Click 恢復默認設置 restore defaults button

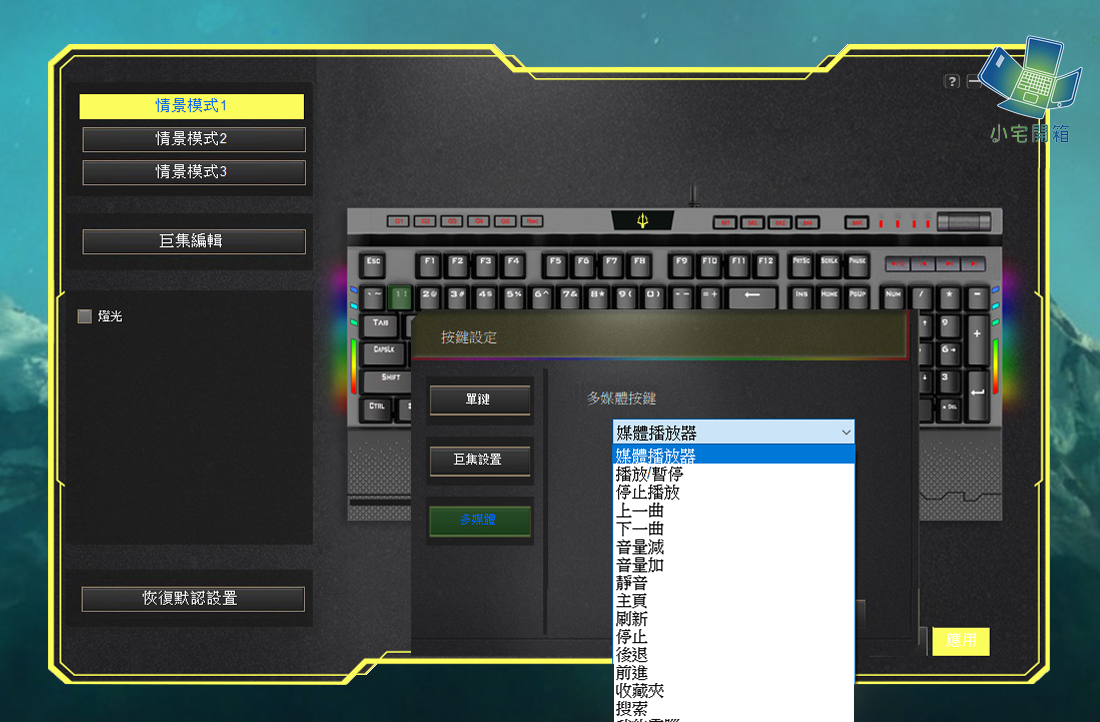click(x=193, y=599)
